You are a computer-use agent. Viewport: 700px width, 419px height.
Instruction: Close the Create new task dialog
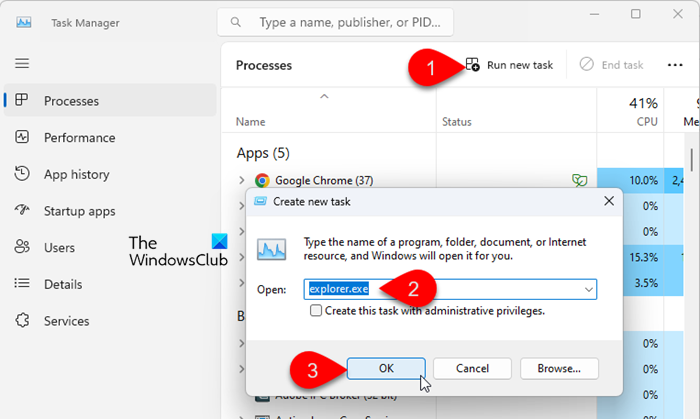click(x=609, y=201)
